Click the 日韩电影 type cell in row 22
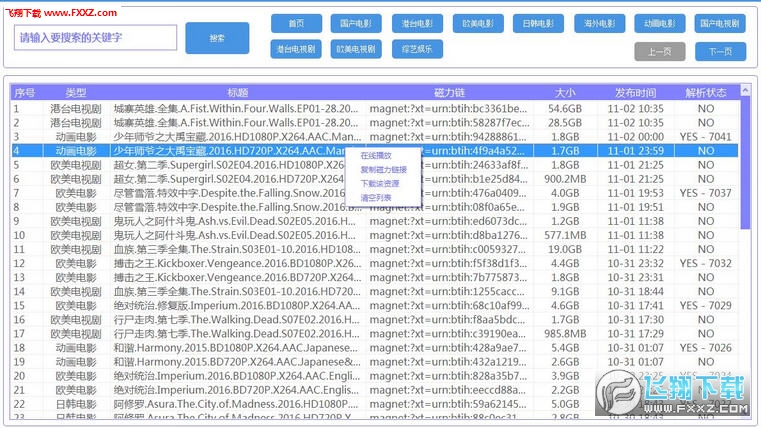The height and width of the screenshot is (428, 761). pos(76,404)
